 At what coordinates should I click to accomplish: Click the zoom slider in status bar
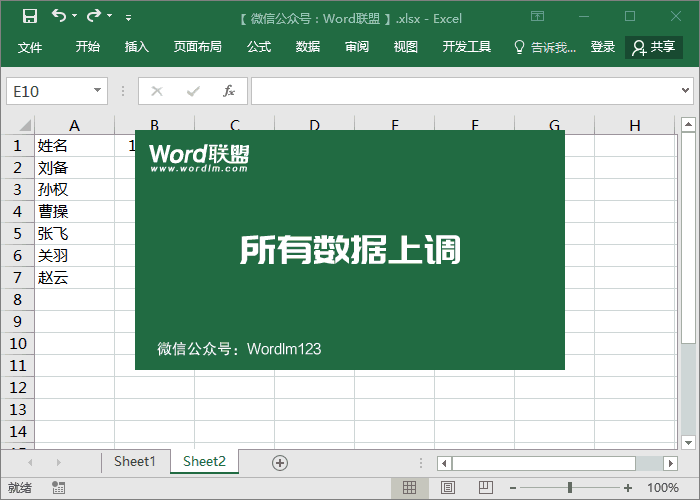coord(570,488)
